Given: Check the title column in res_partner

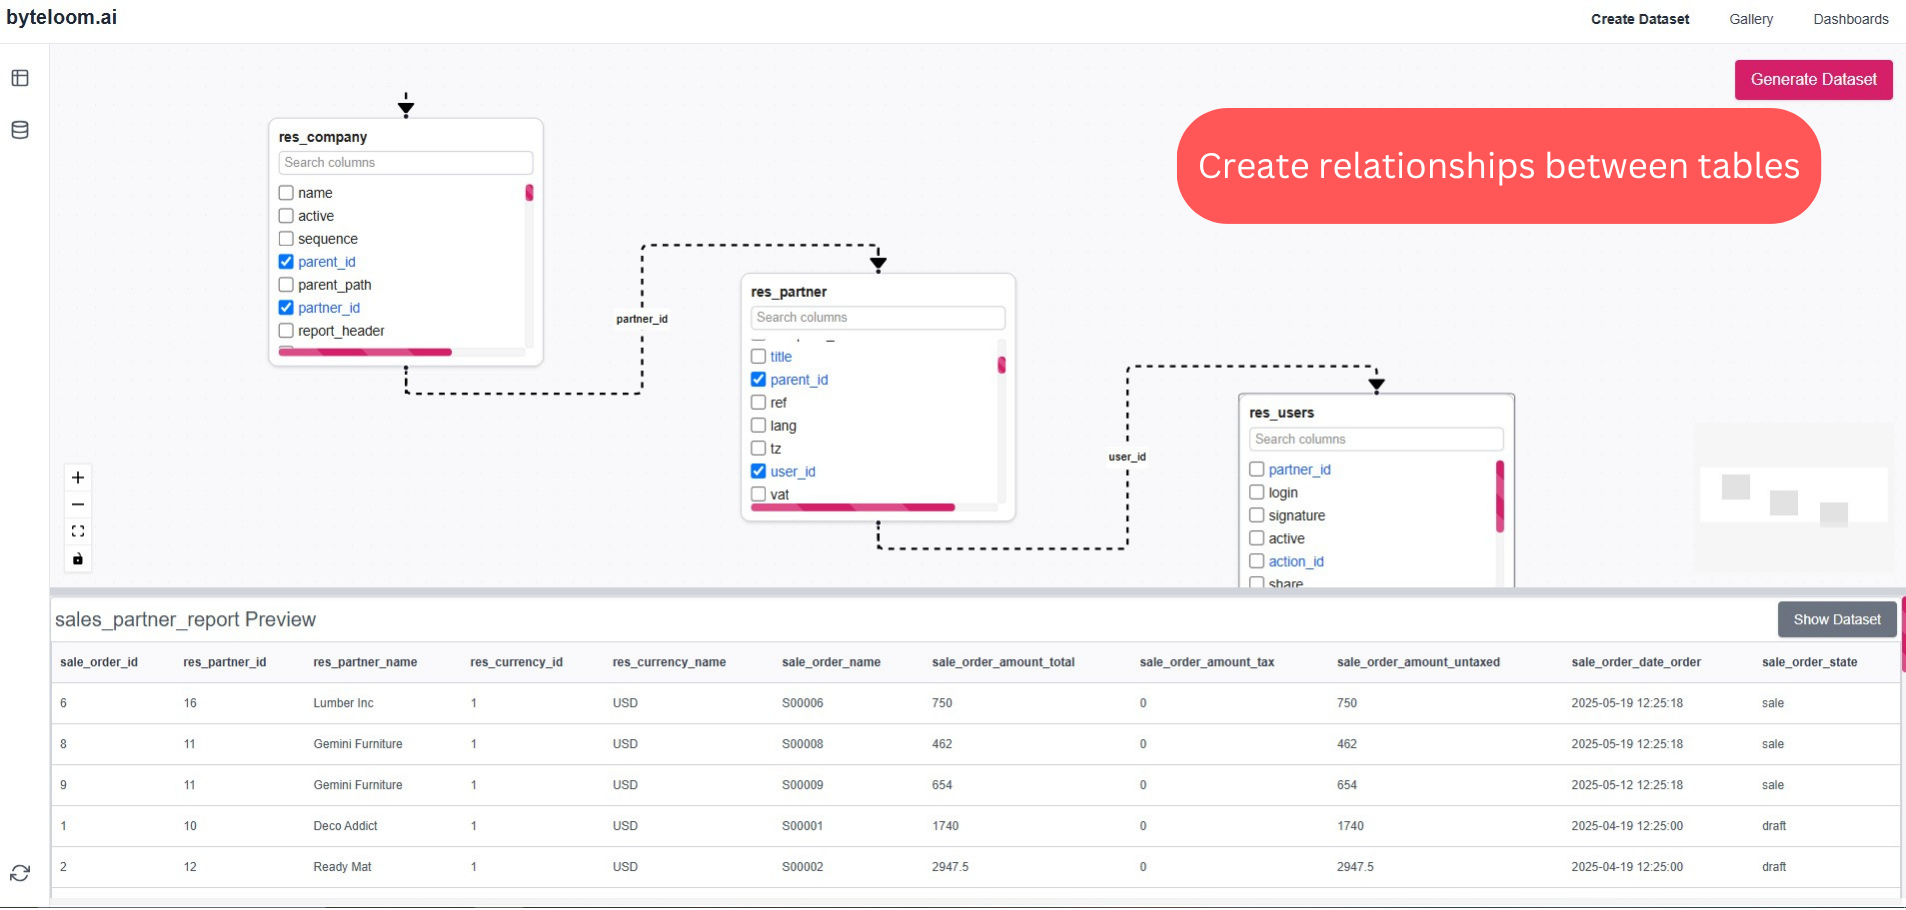Looking at the screenshot, I should point(758,357).
